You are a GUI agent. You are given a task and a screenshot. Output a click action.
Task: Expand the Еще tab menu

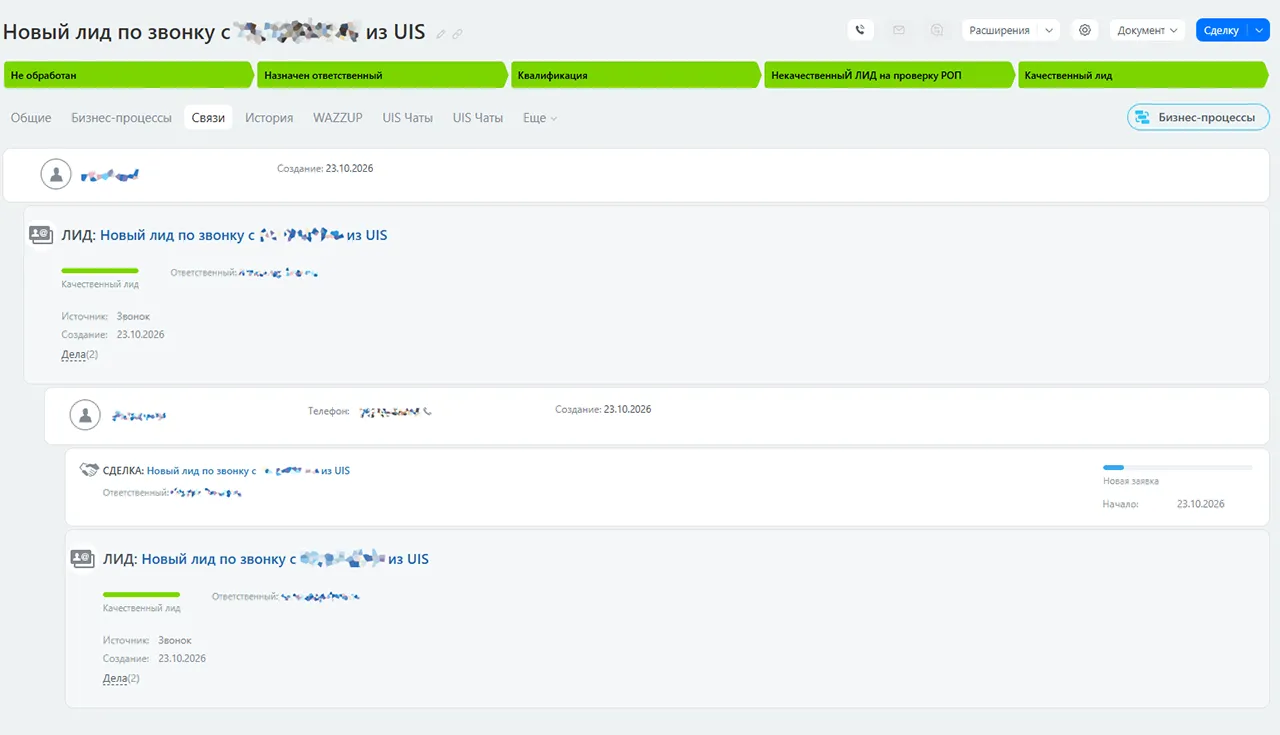[x=540, y=118]
